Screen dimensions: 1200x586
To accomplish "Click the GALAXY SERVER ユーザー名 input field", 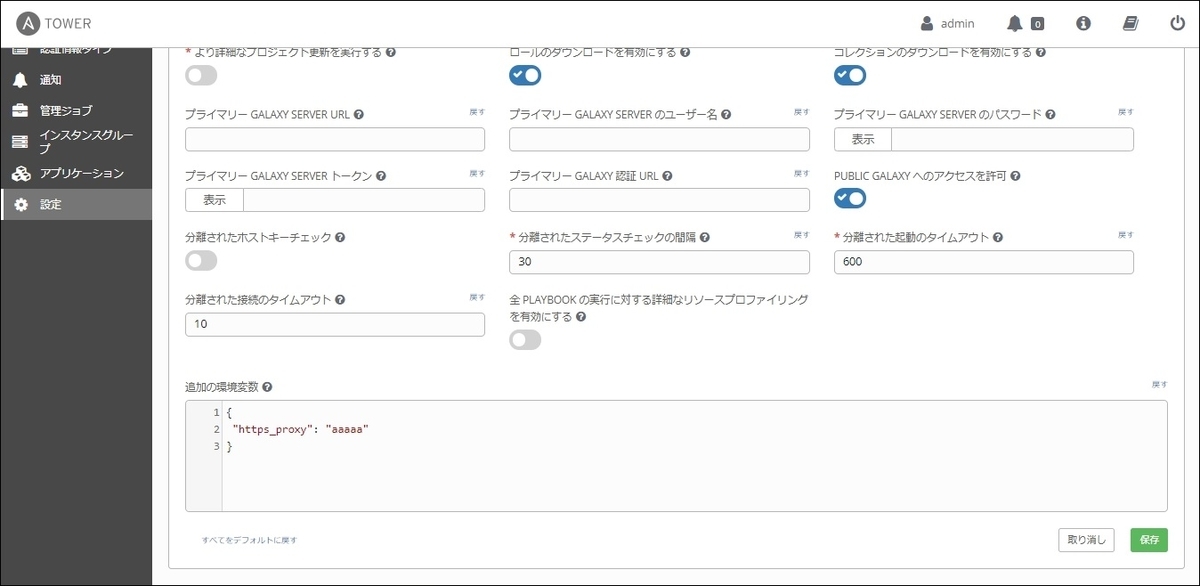I will click(x=659, y=139).
